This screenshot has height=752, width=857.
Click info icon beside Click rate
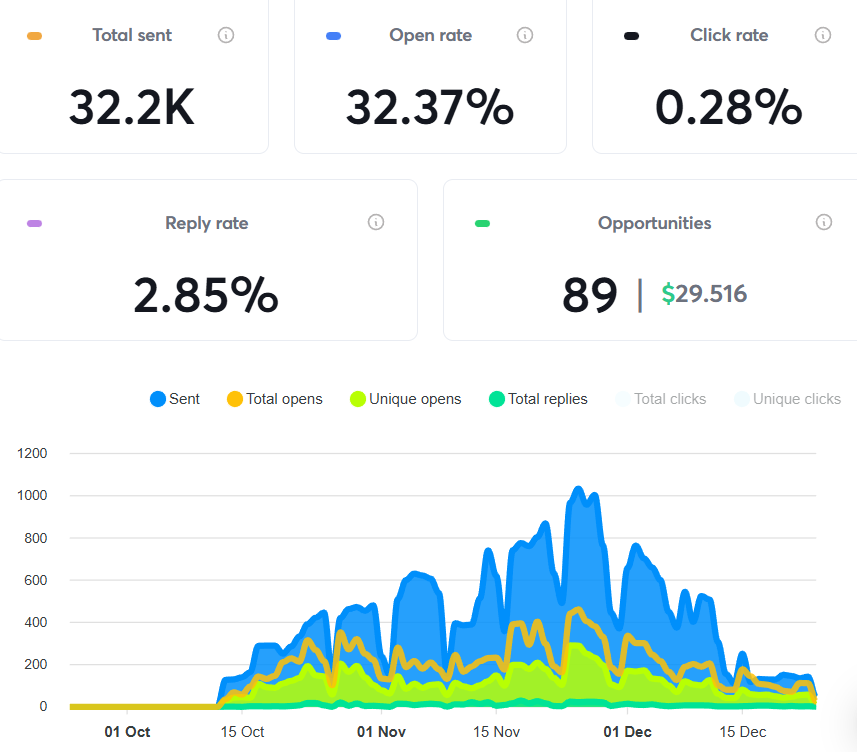[822, 35]
